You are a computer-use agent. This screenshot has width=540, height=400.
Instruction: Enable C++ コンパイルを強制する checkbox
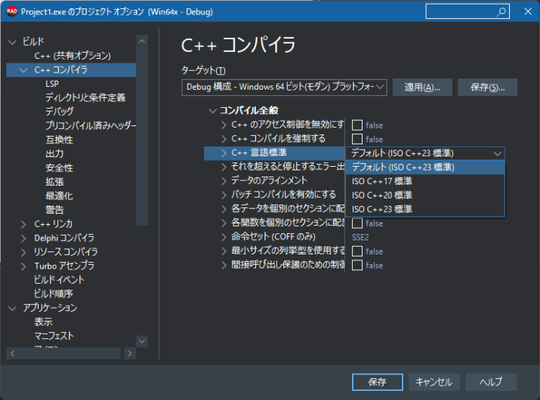click(357, 139)
